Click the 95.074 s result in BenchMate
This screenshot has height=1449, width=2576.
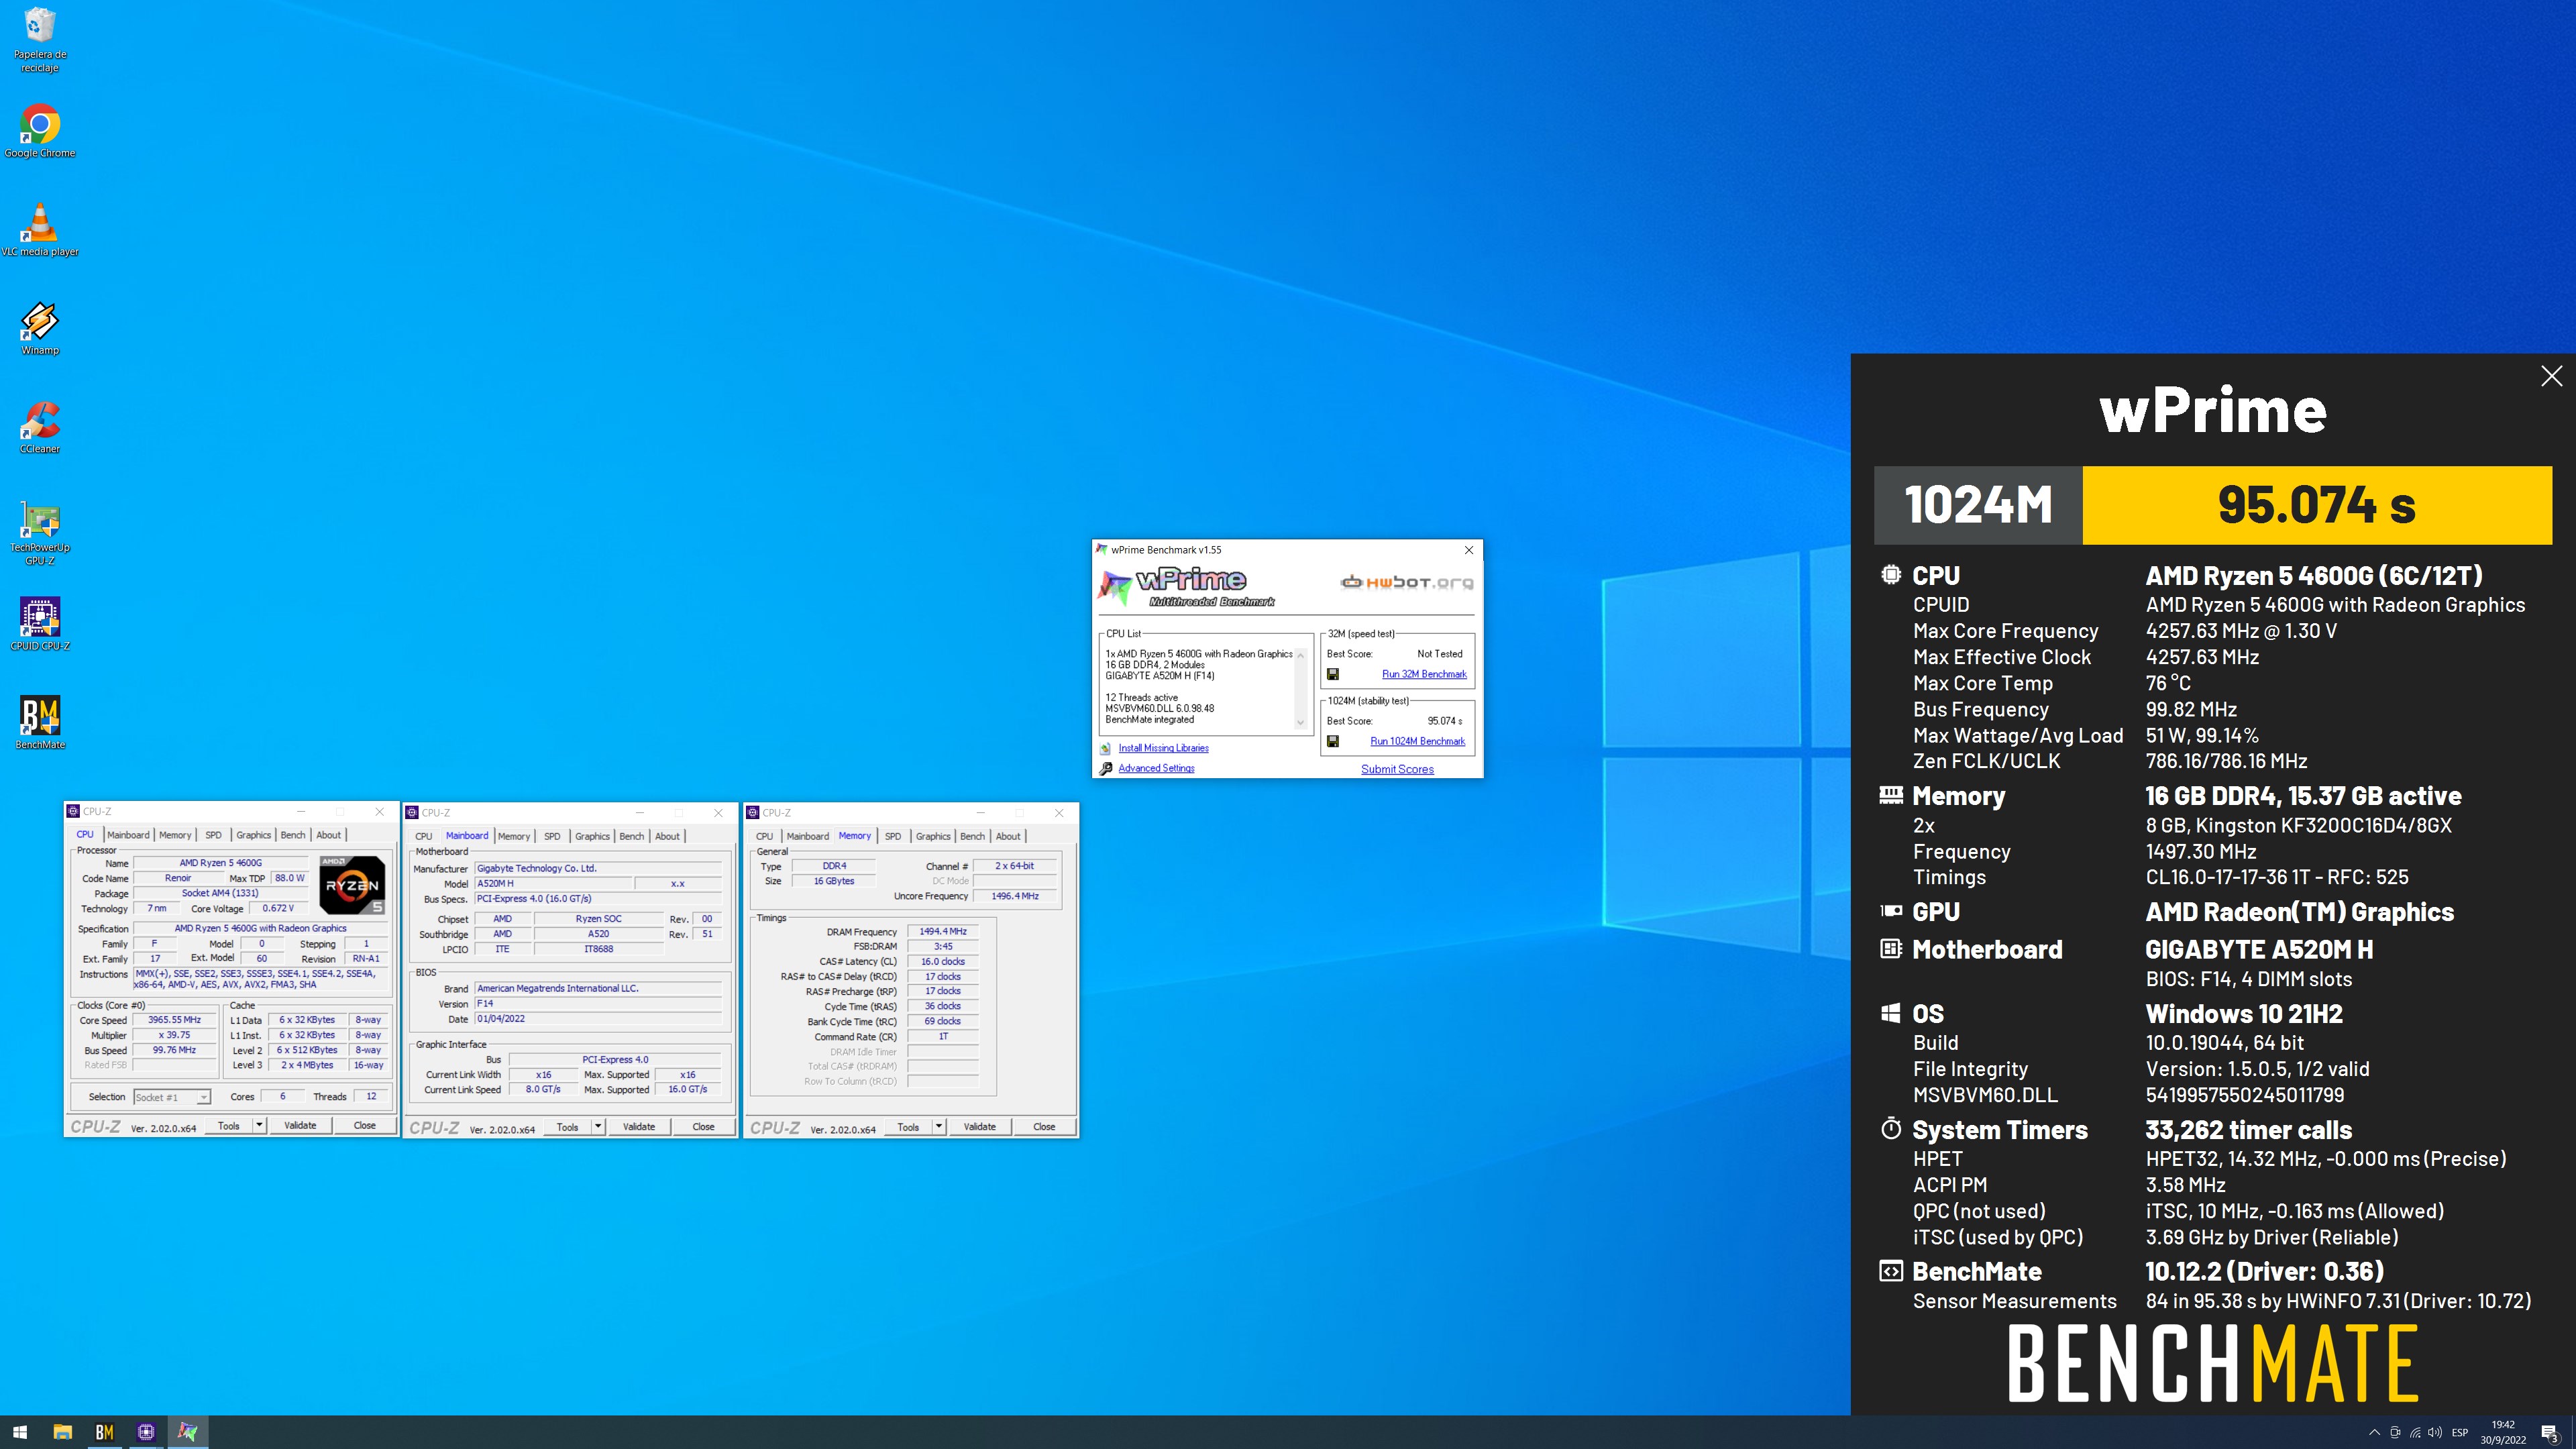(2317, 505)
